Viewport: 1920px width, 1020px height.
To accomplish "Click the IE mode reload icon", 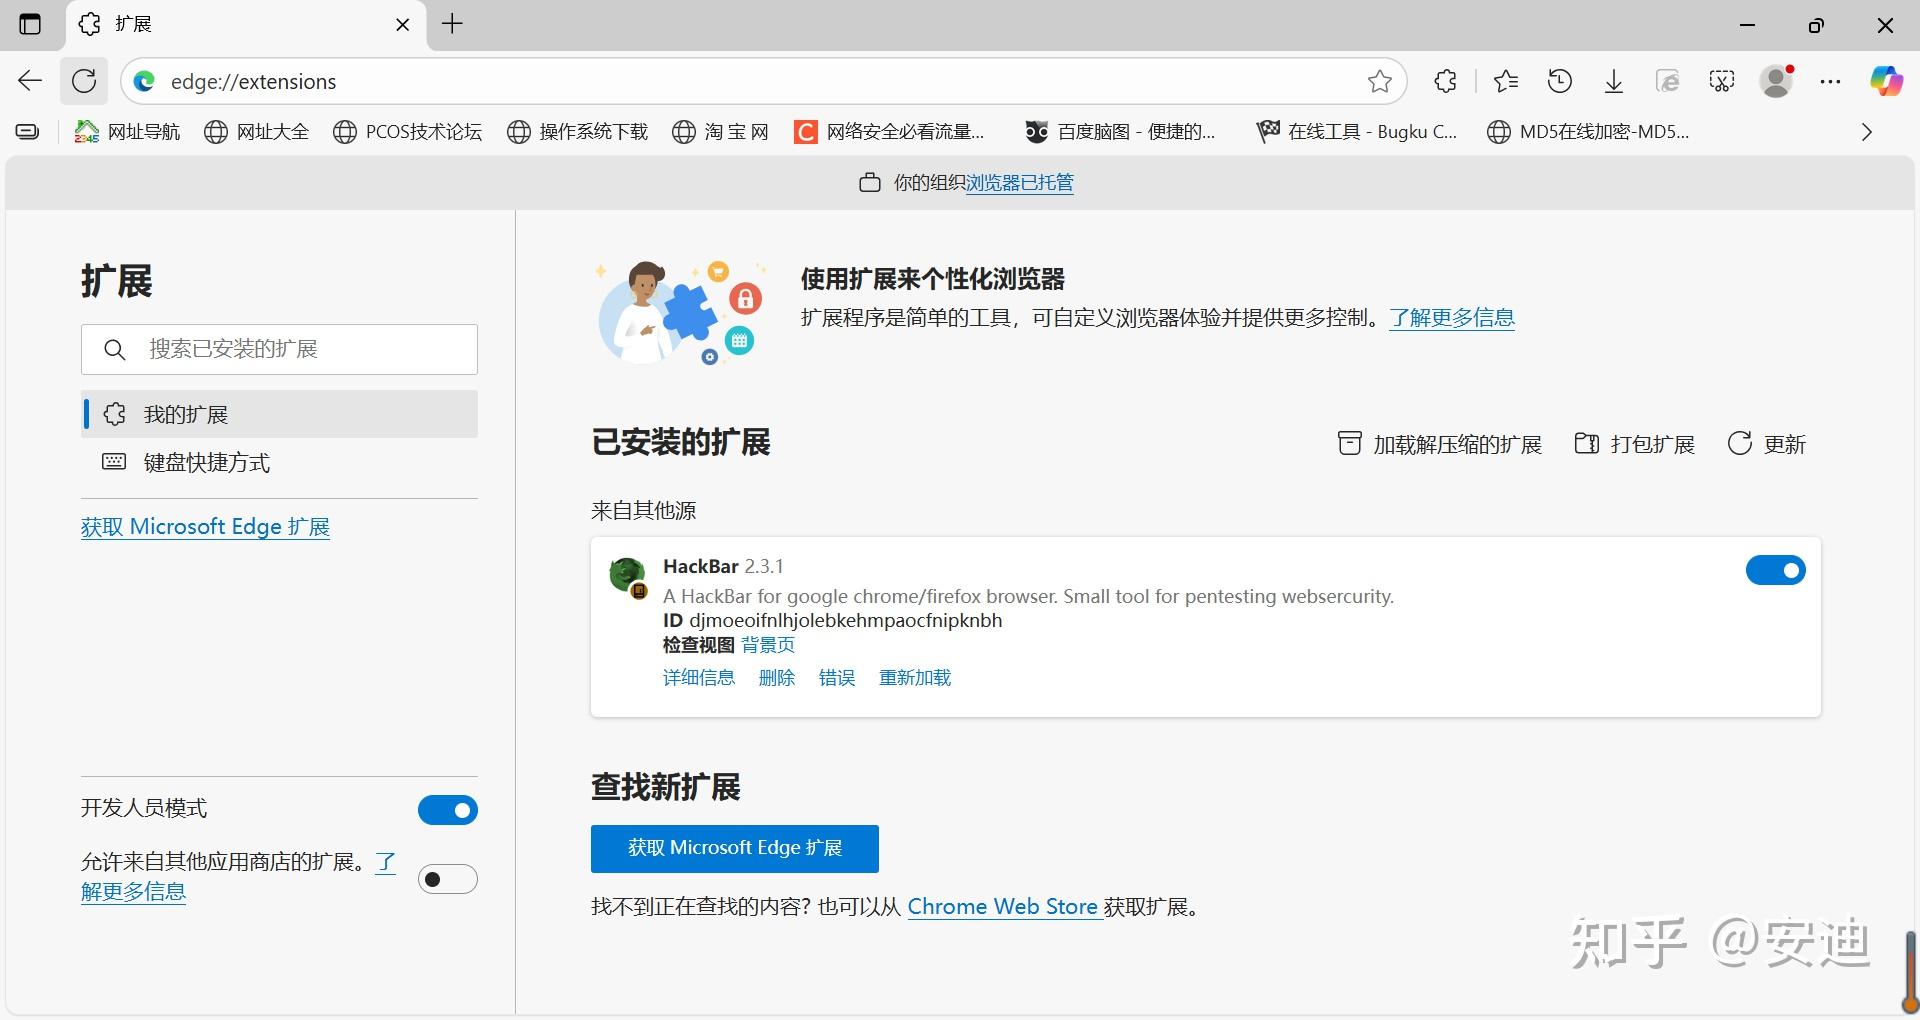I will (1667, 81).
